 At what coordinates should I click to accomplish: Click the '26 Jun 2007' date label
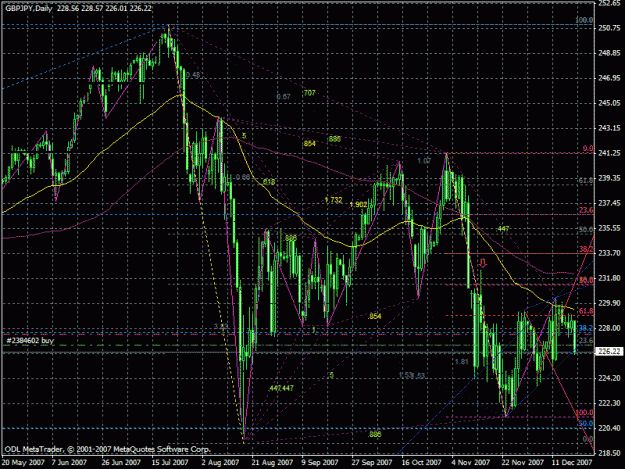pos(121,462)
